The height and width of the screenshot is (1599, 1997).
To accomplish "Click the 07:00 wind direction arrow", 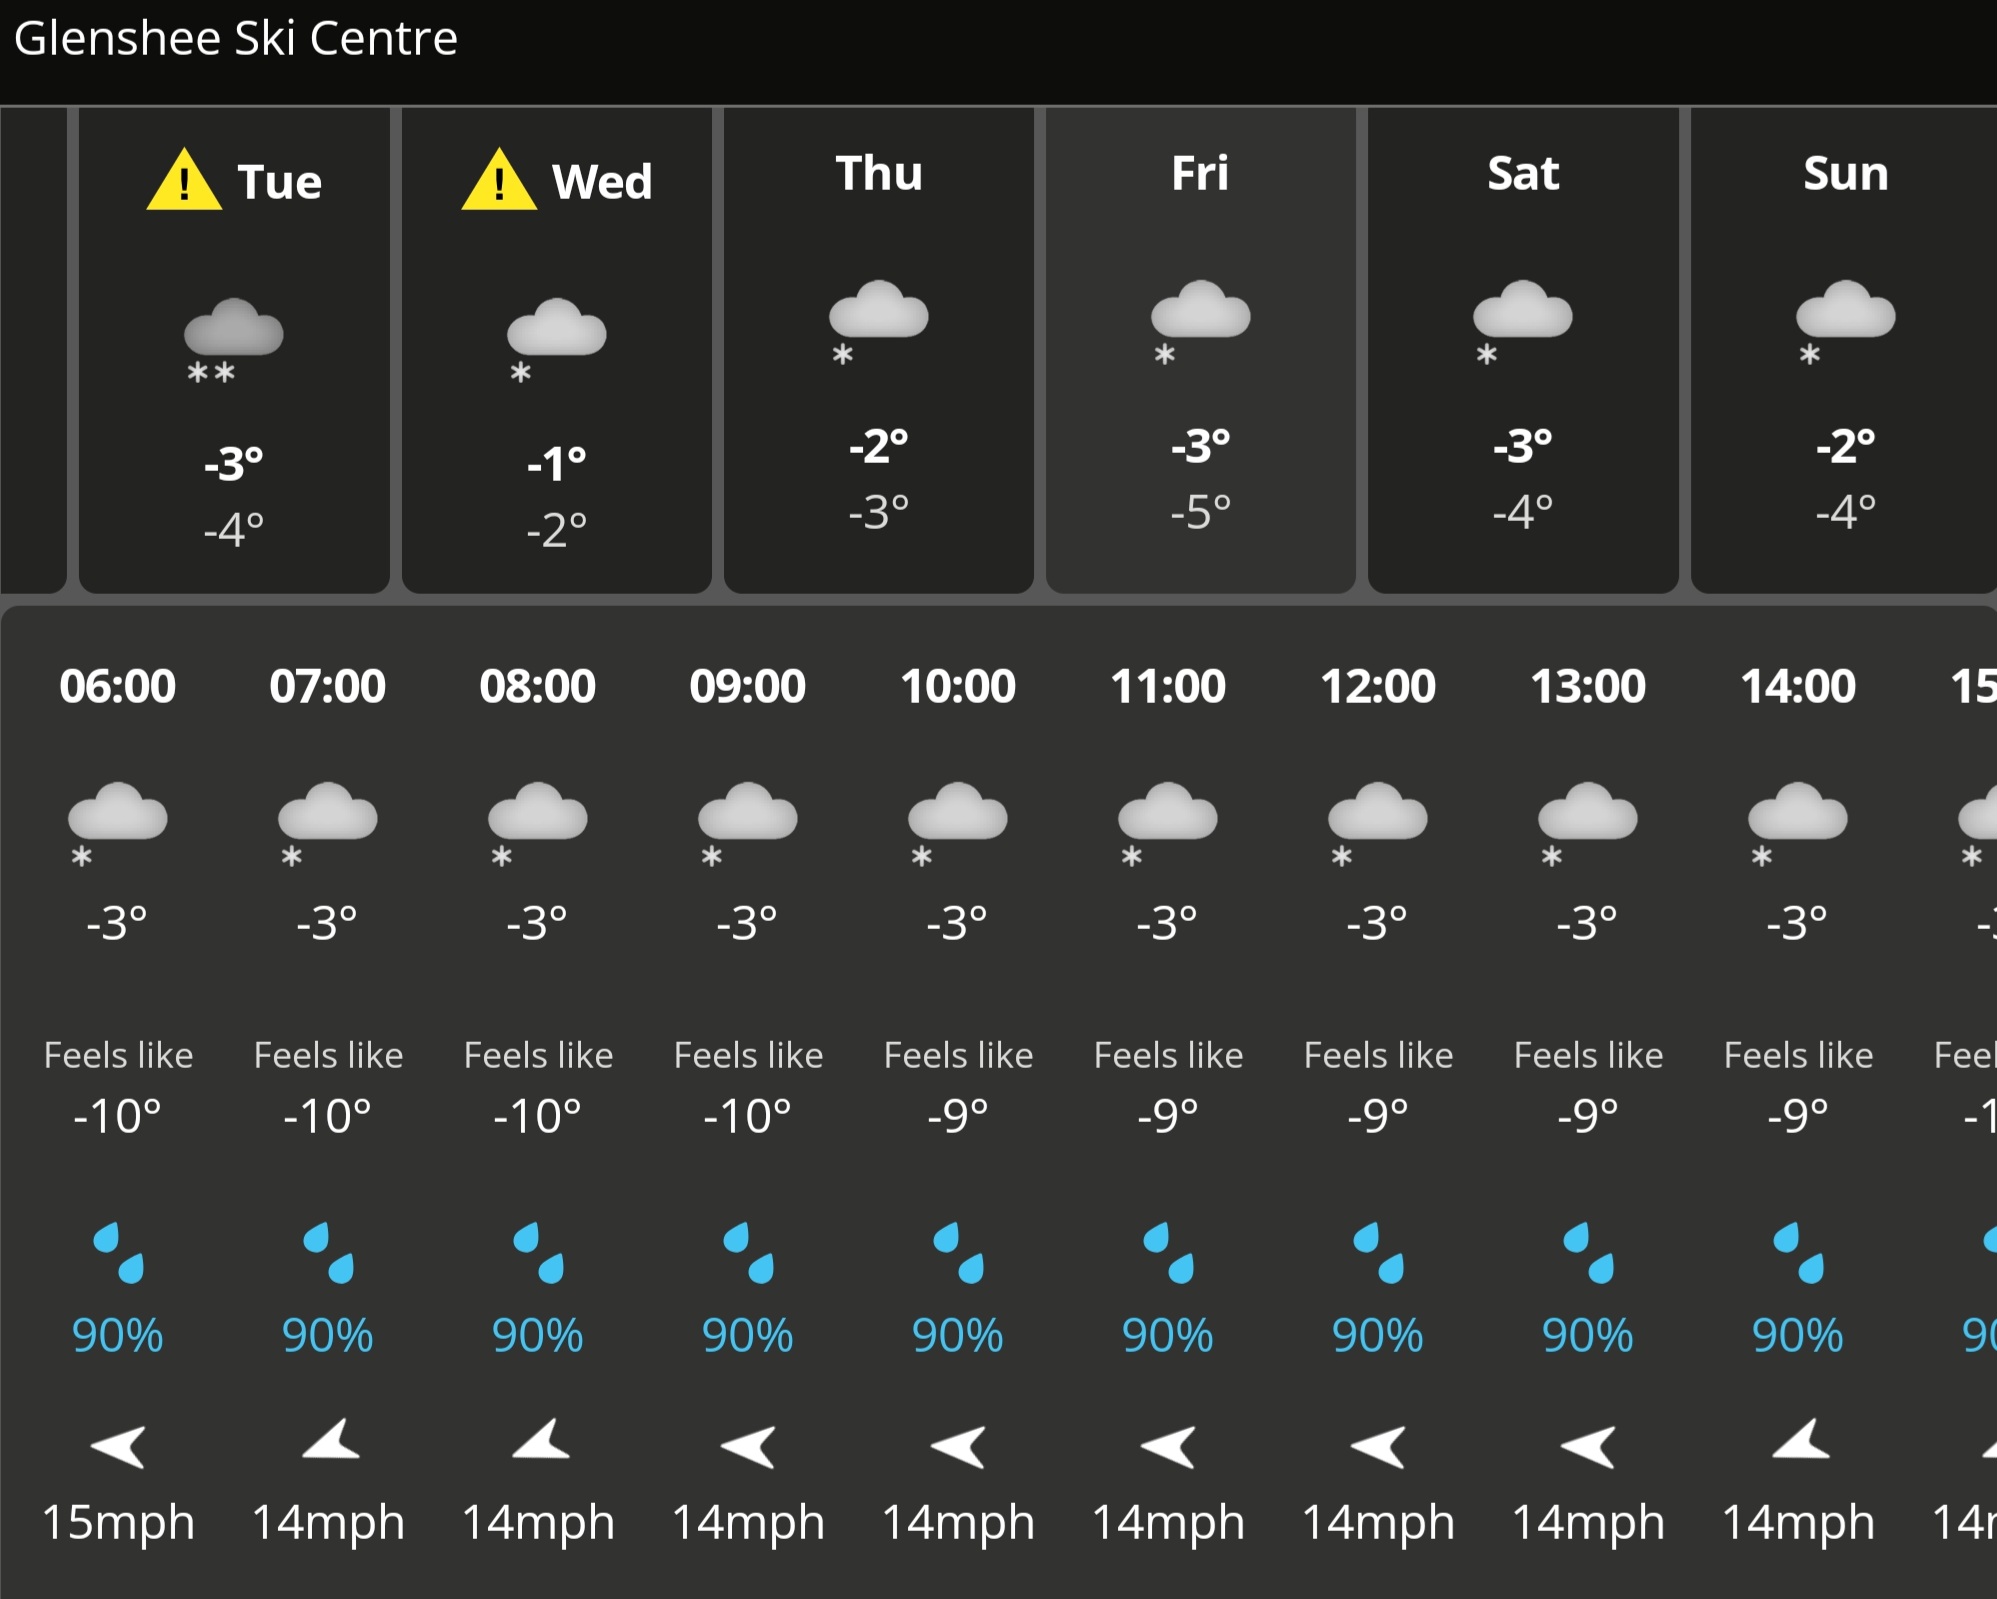I will pyautogui.click(x=329, y=1441).
